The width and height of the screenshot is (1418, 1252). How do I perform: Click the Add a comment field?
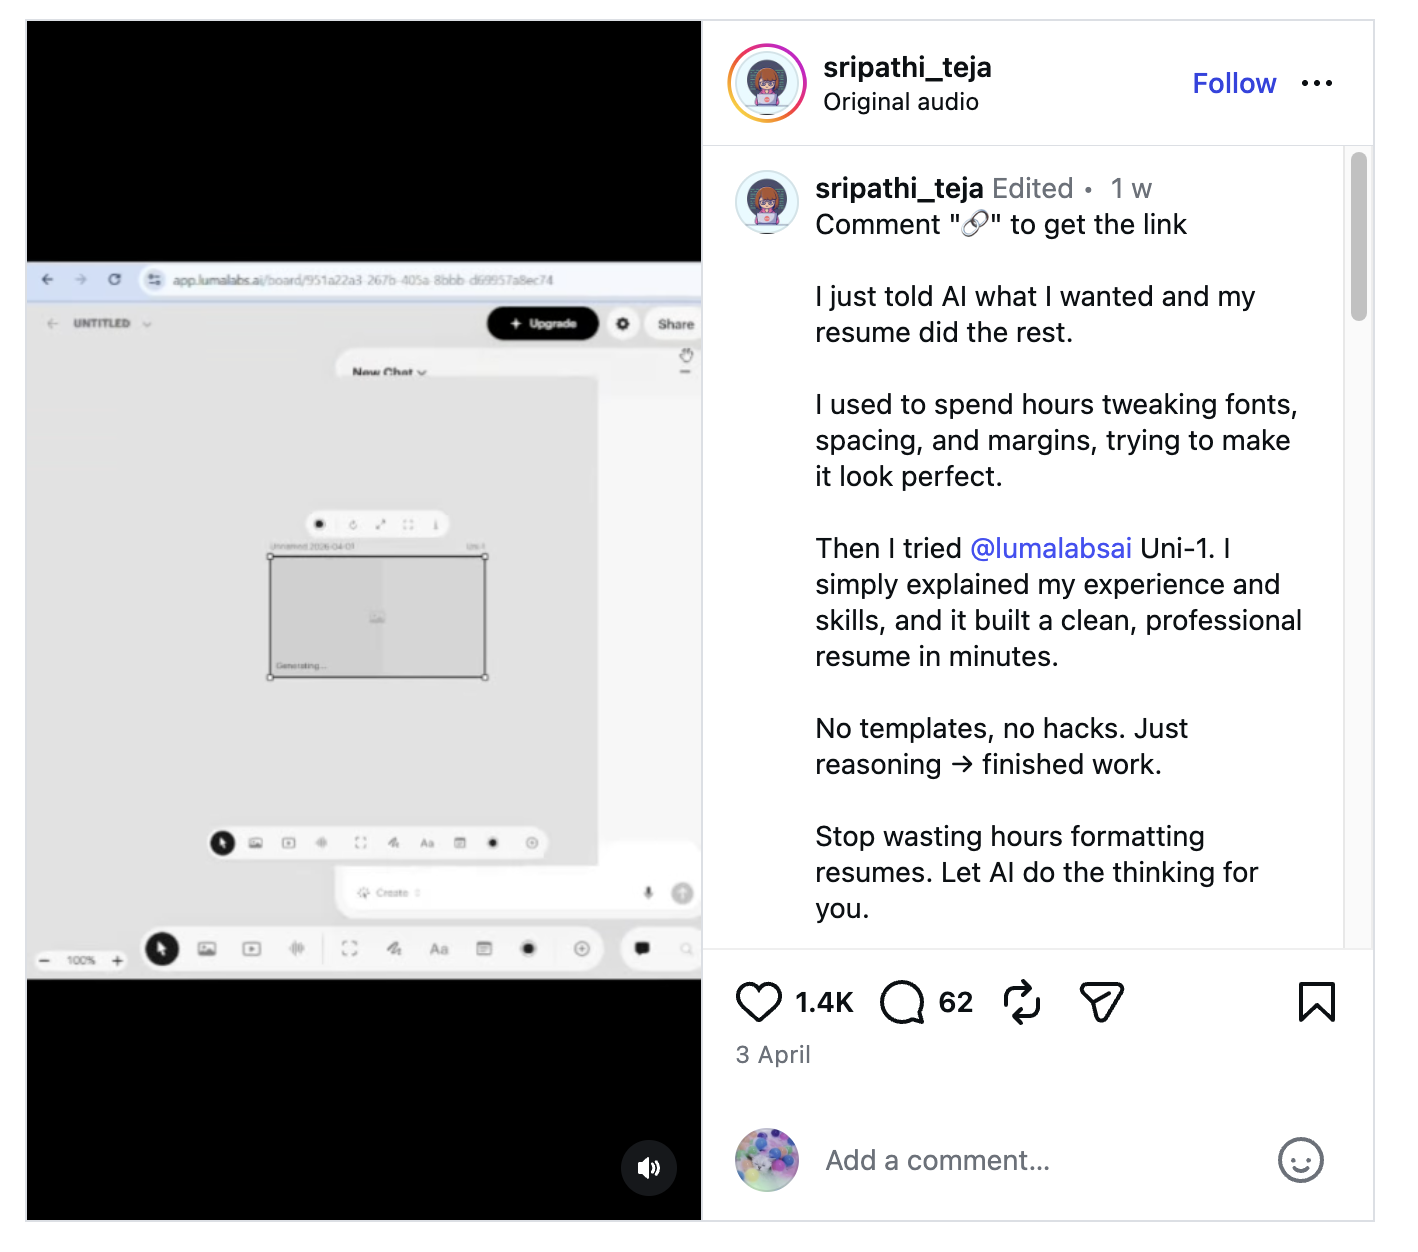pos(1040,1160)
